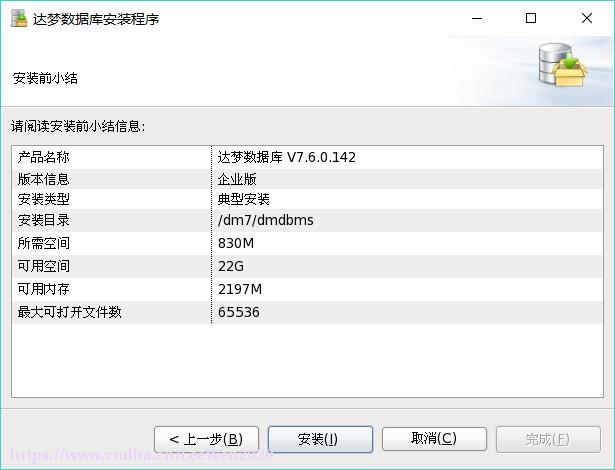Select the 安装目录 row label
The image size is (615, 470).
click(44, 220)
